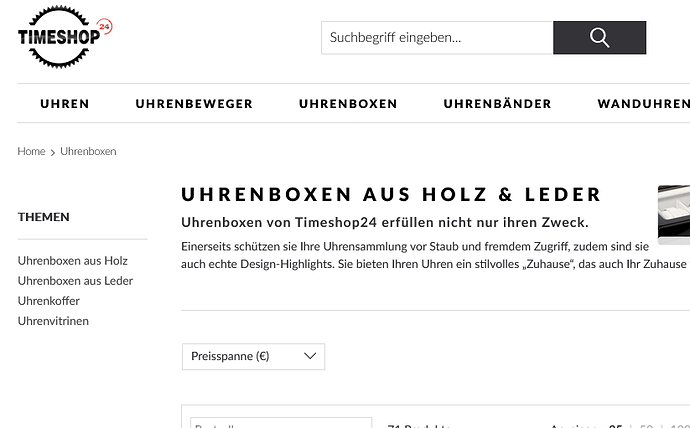This screenshot has width=690, height=428.
Task: Open Uhrenboxen aus Leder topic
Action: 75,281
